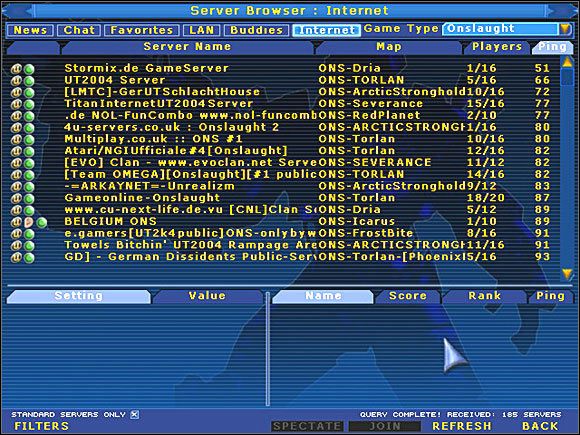
Task: Click the UT icon for [Team OMEGA] server
Action: (16, 175)
